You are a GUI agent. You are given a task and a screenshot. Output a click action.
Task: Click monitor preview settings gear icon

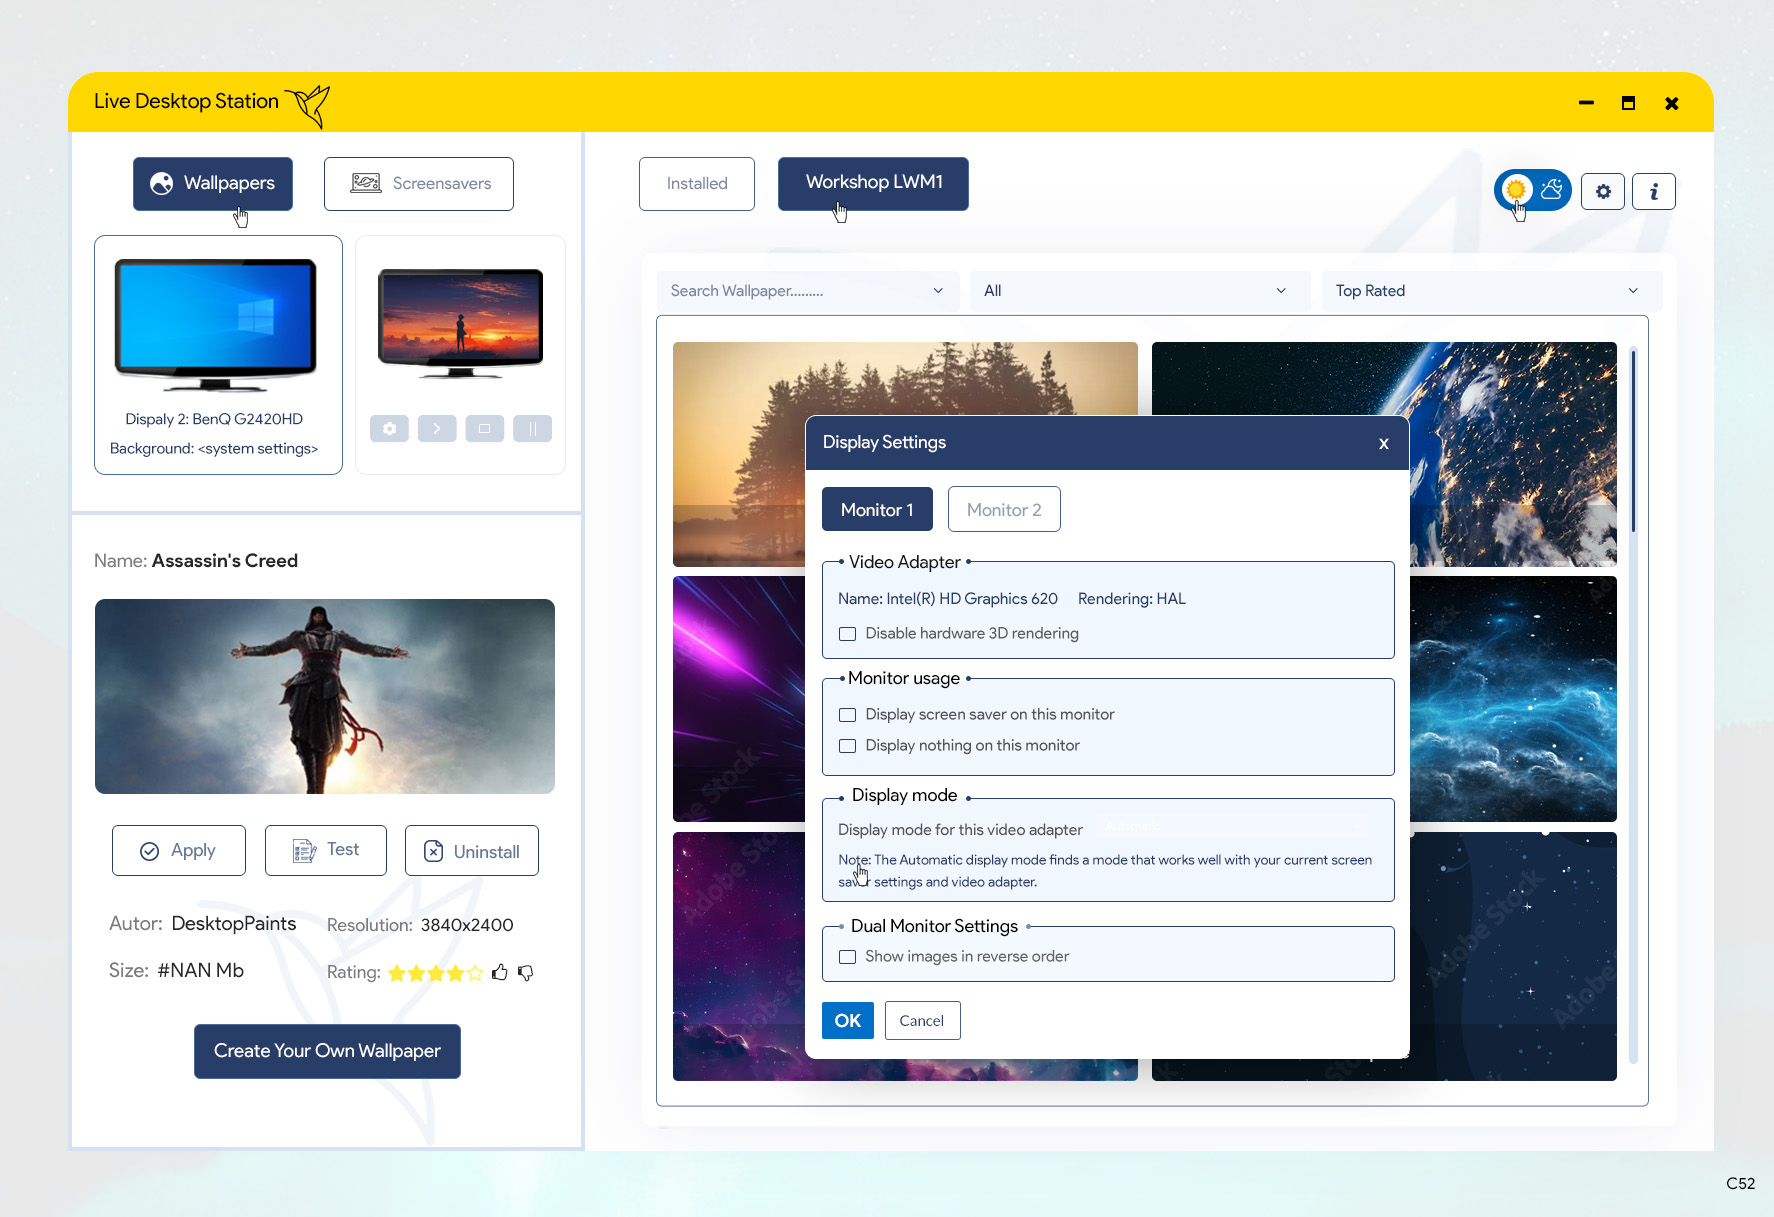389,428
